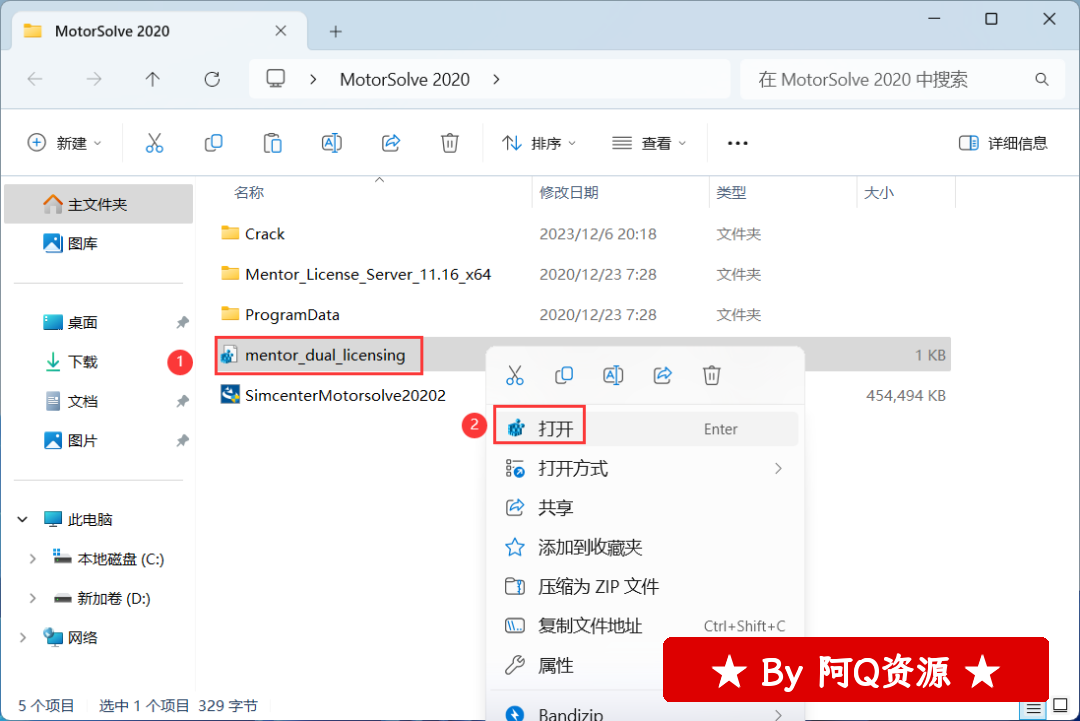Sort by the 类型 column header

coord(731,193)
